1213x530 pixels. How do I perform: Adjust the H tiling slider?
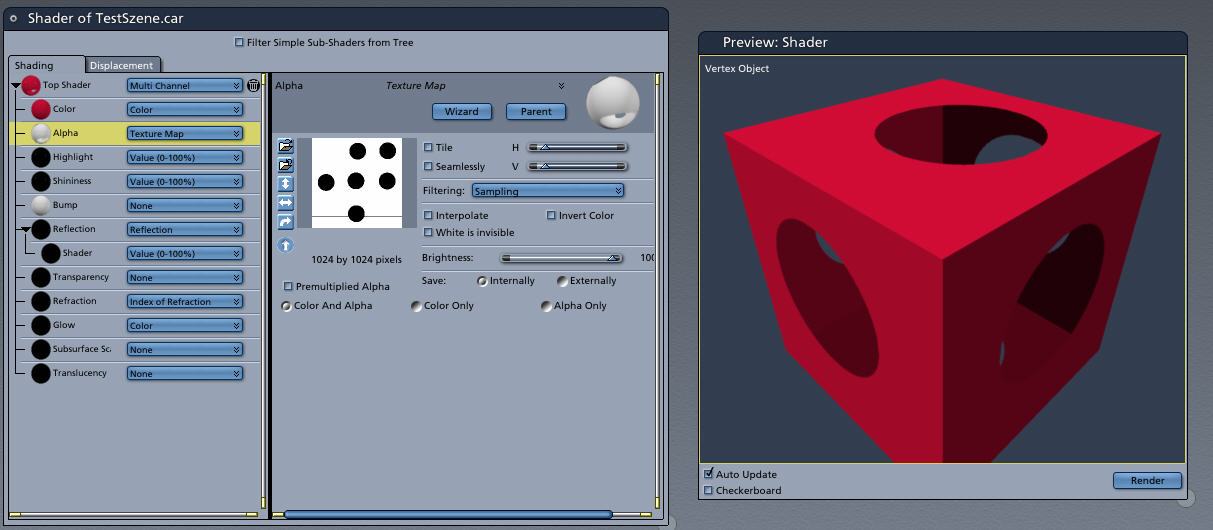pos(577,147)
